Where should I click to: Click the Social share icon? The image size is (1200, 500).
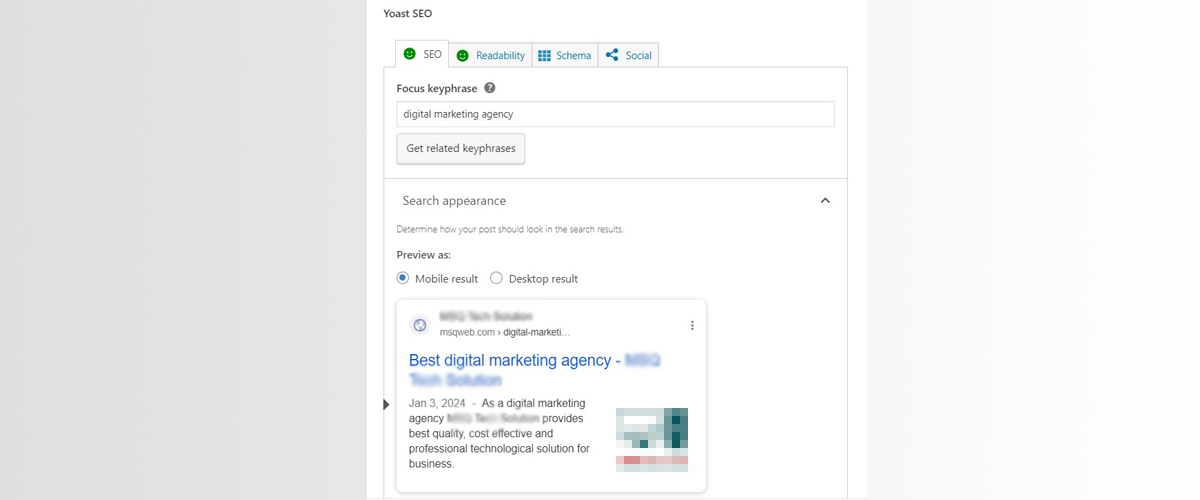(611, 56)
